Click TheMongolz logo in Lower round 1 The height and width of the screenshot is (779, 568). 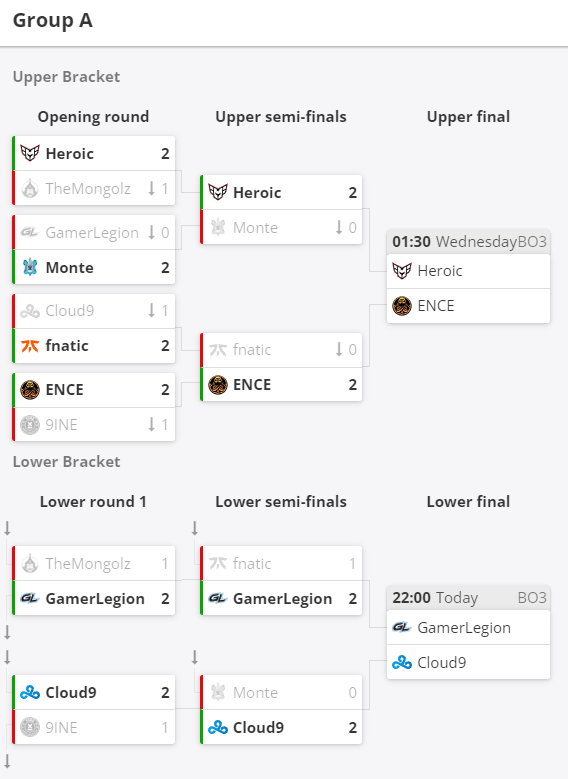coord(30,563)
